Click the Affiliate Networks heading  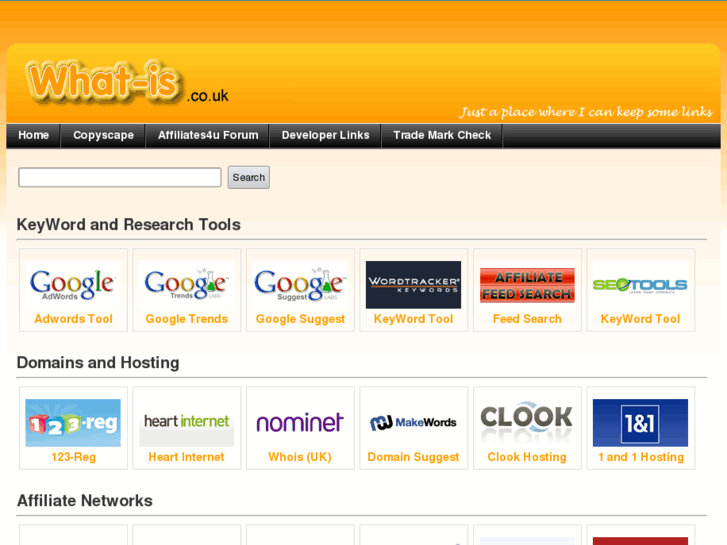tap(85, 501)
